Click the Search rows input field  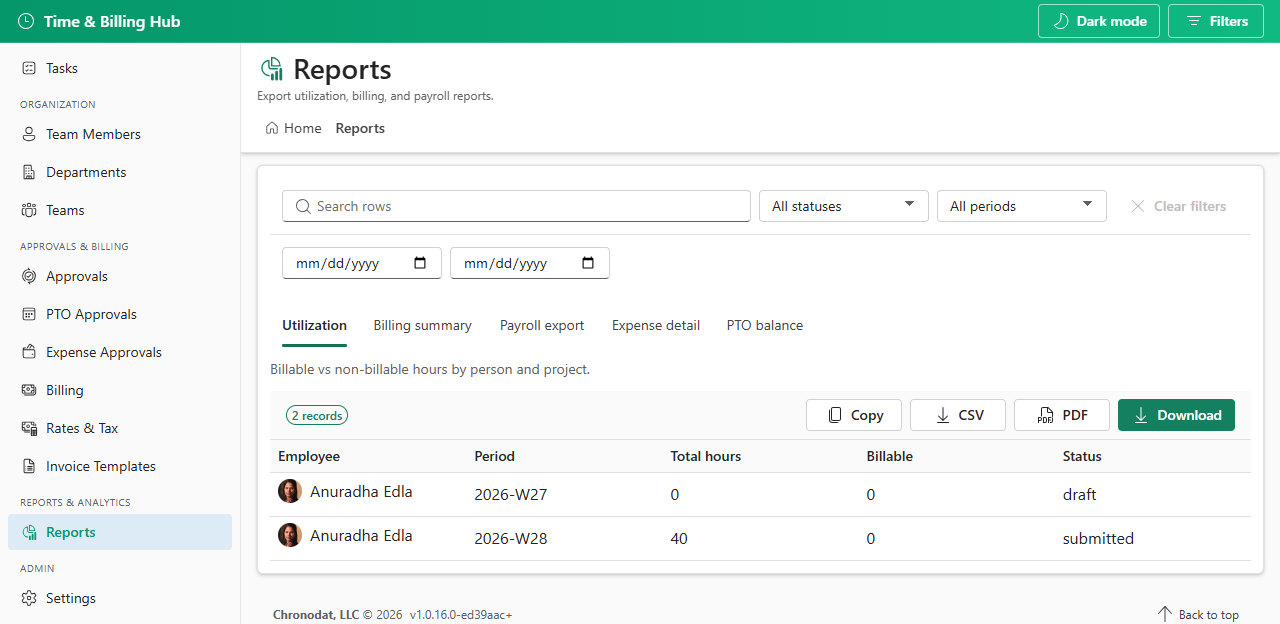[x=516, y=206]
